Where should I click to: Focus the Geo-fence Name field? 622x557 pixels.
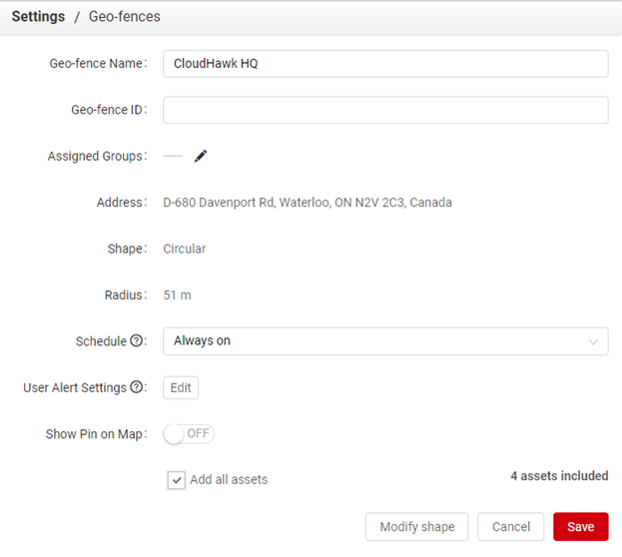coord(385,64)
